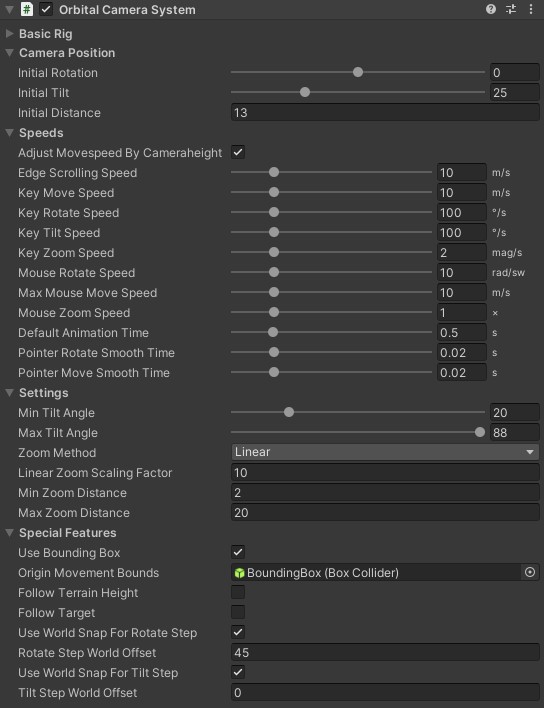544x708 pixels.
Task: Uncheck Use Bounding Box
Action: [238, 552]
